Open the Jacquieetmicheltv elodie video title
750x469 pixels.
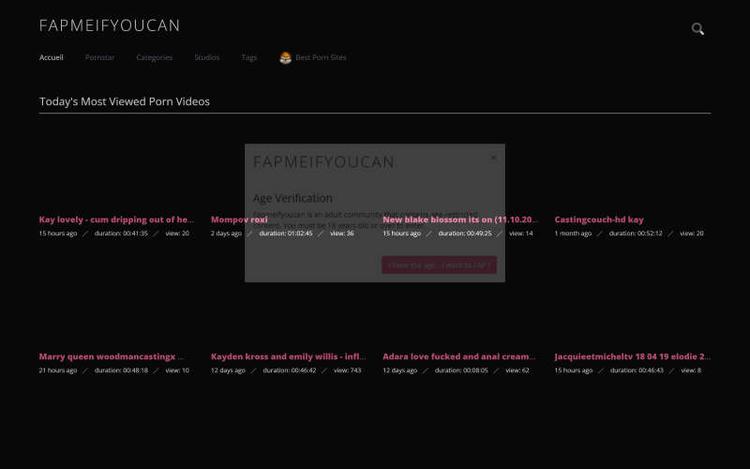click(632, 356)
